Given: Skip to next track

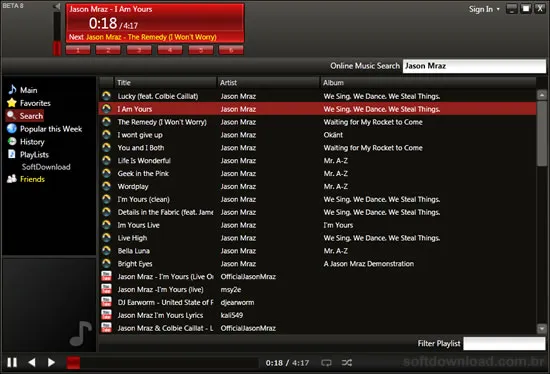Looking at the screenshot, I should point(51,362).
